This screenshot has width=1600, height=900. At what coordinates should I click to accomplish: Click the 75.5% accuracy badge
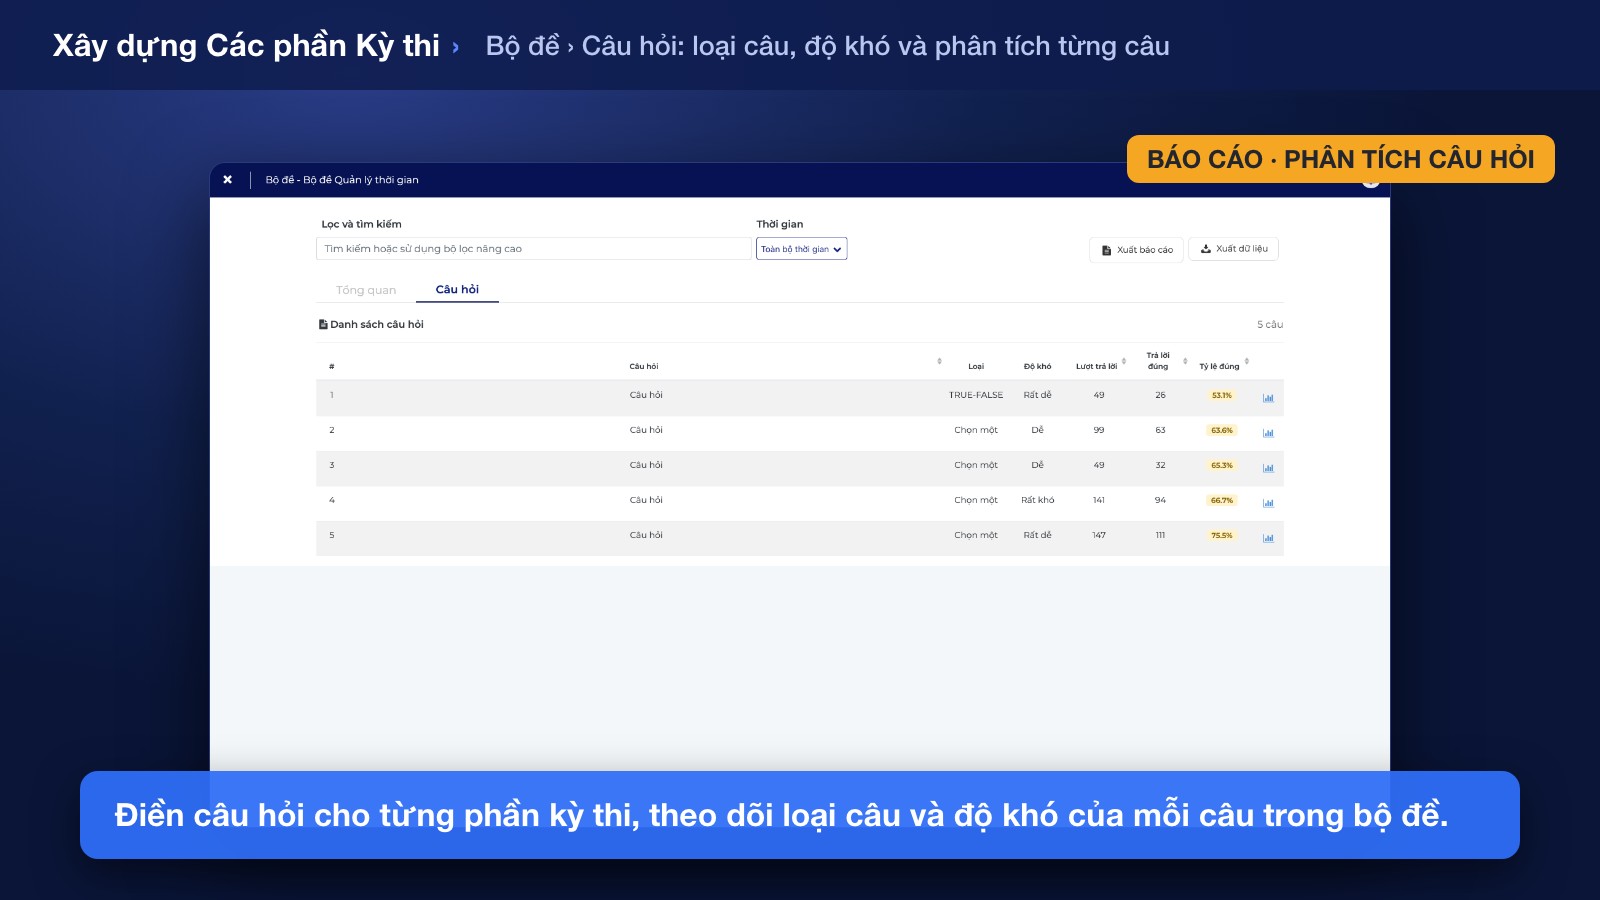click(1222, 536)
